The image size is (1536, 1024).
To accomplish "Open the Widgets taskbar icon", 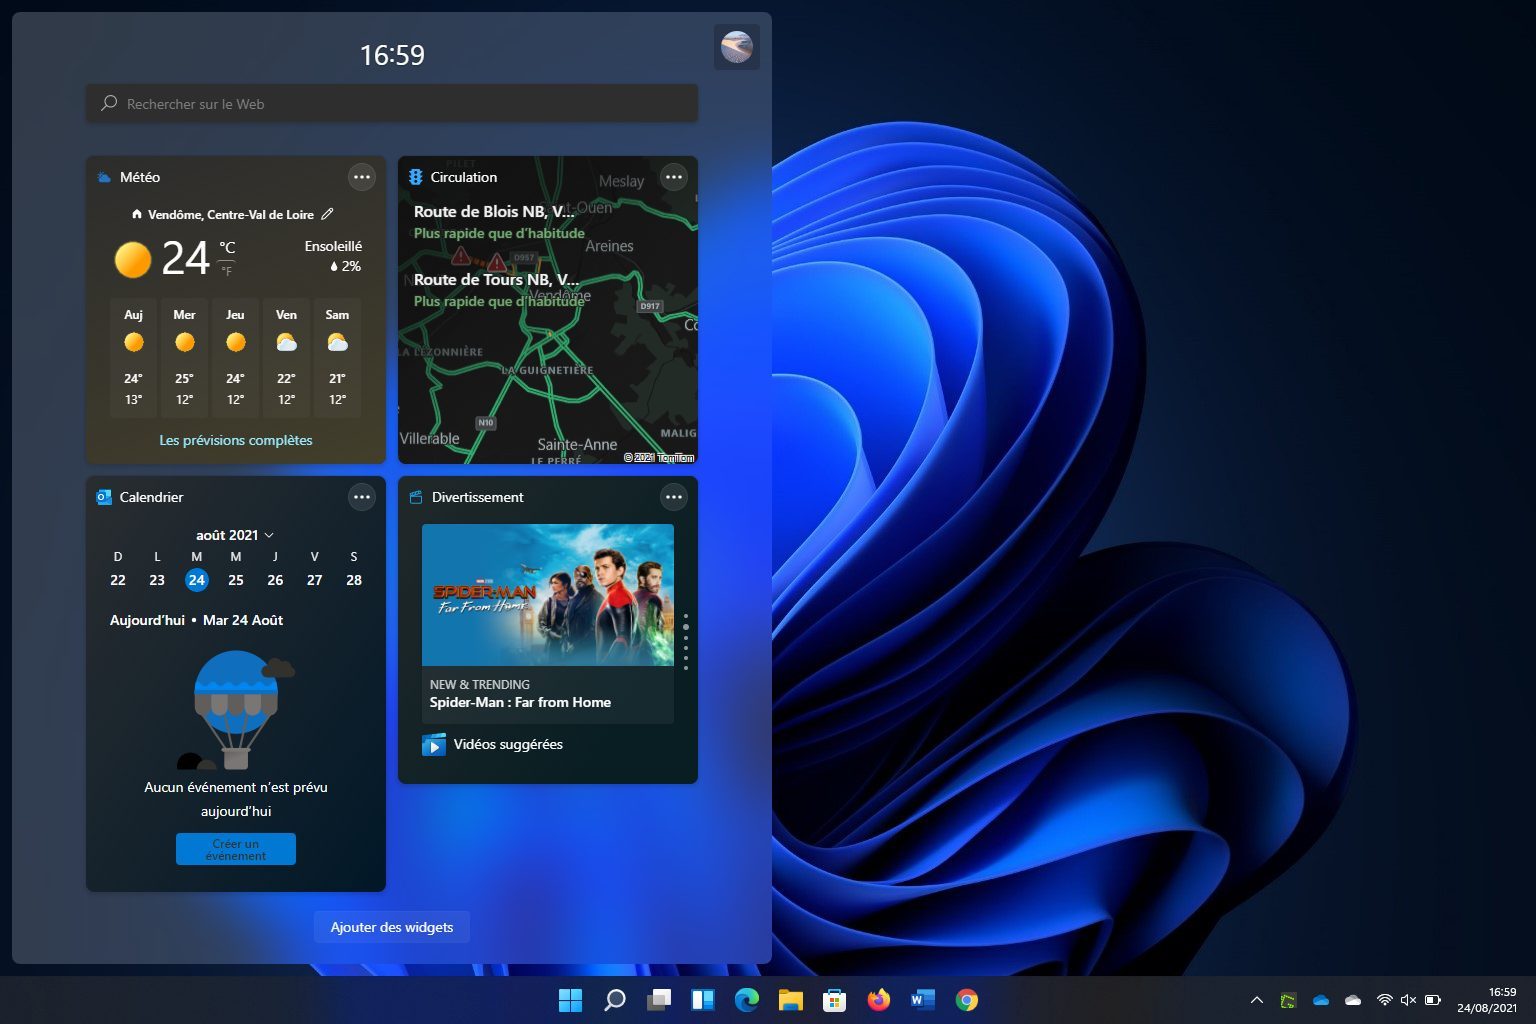I will tap(703, 1000).
